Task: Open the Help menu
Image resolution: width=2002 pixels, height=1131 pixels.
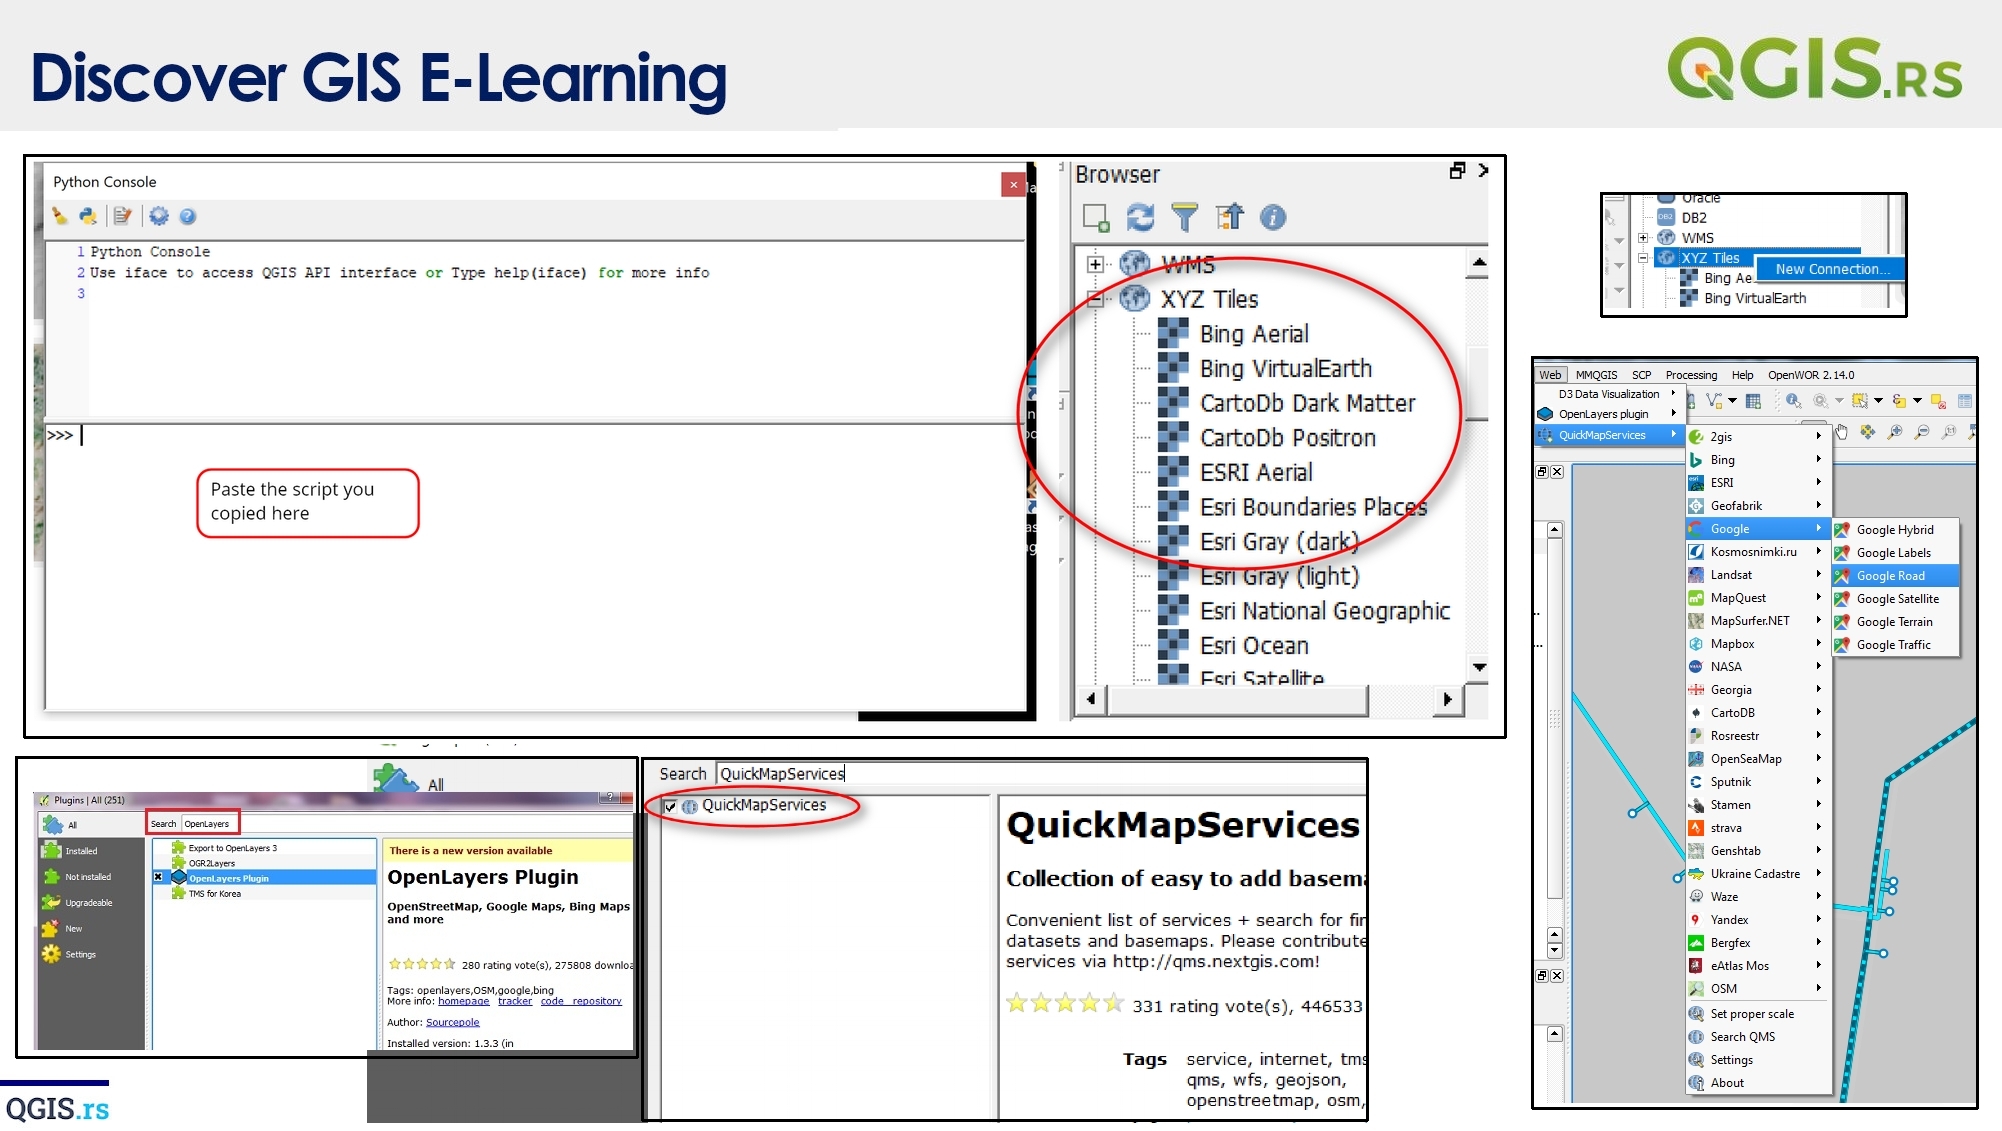Action: click(1742, 375)
